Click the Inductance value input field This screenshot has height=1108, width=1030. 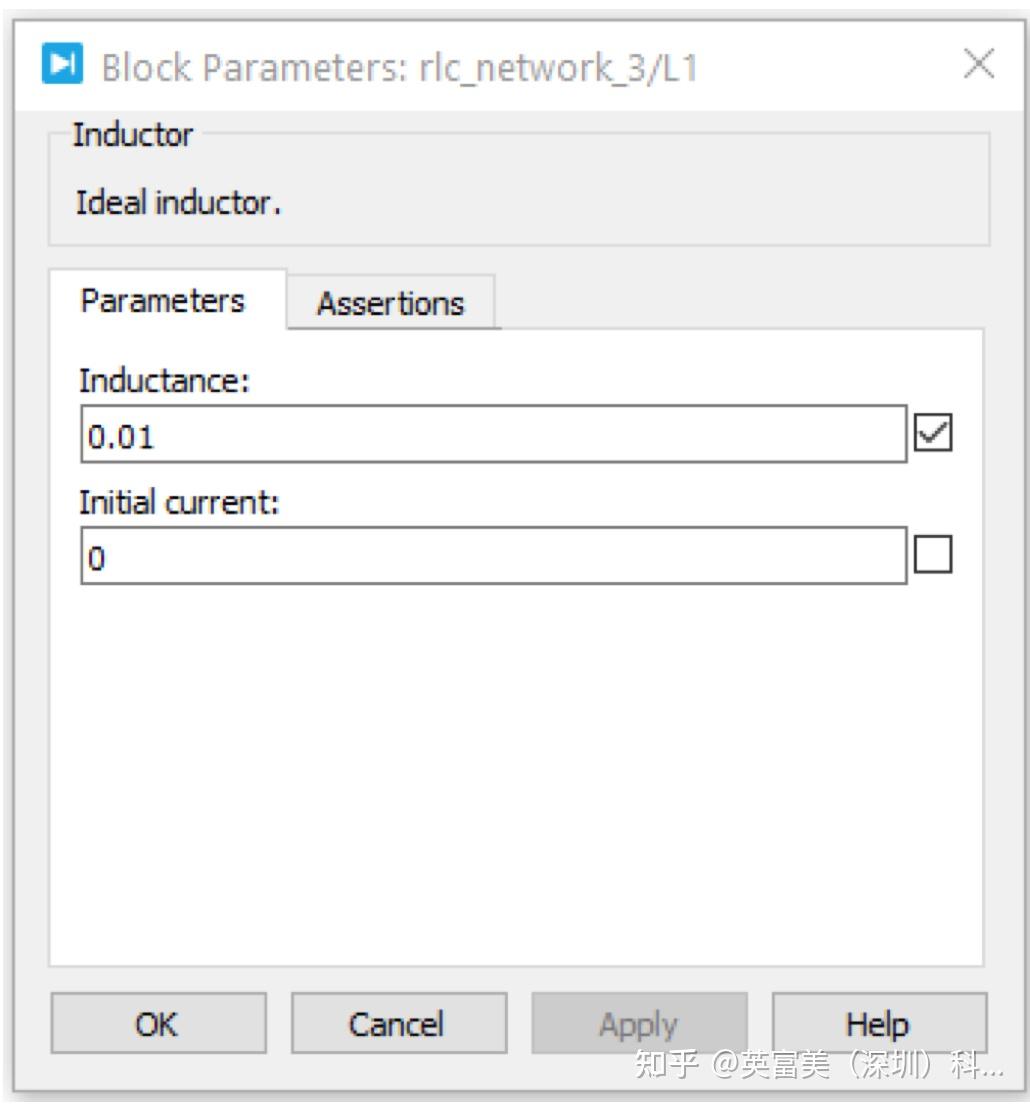click(x=493, y=435)
